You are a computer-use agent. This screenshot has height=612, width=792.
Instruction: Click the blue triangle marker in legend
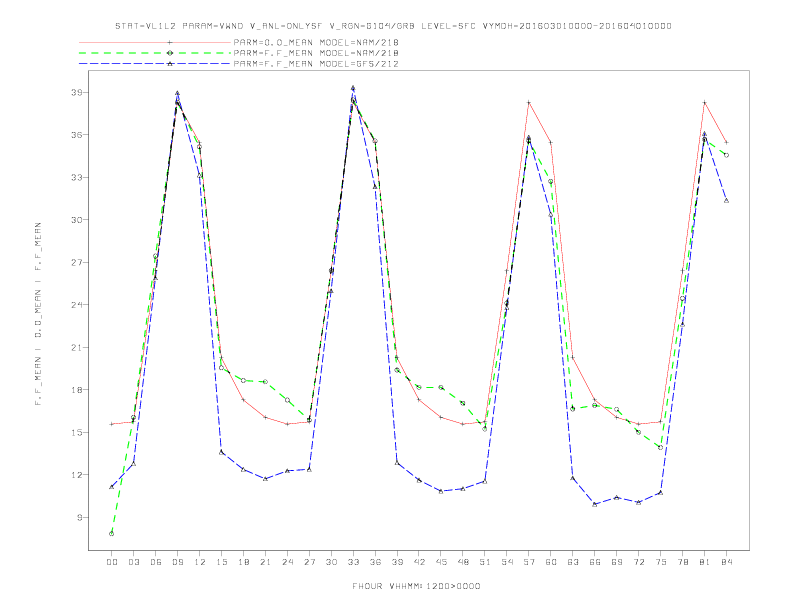pyautogui.click(x=170, y=64)
